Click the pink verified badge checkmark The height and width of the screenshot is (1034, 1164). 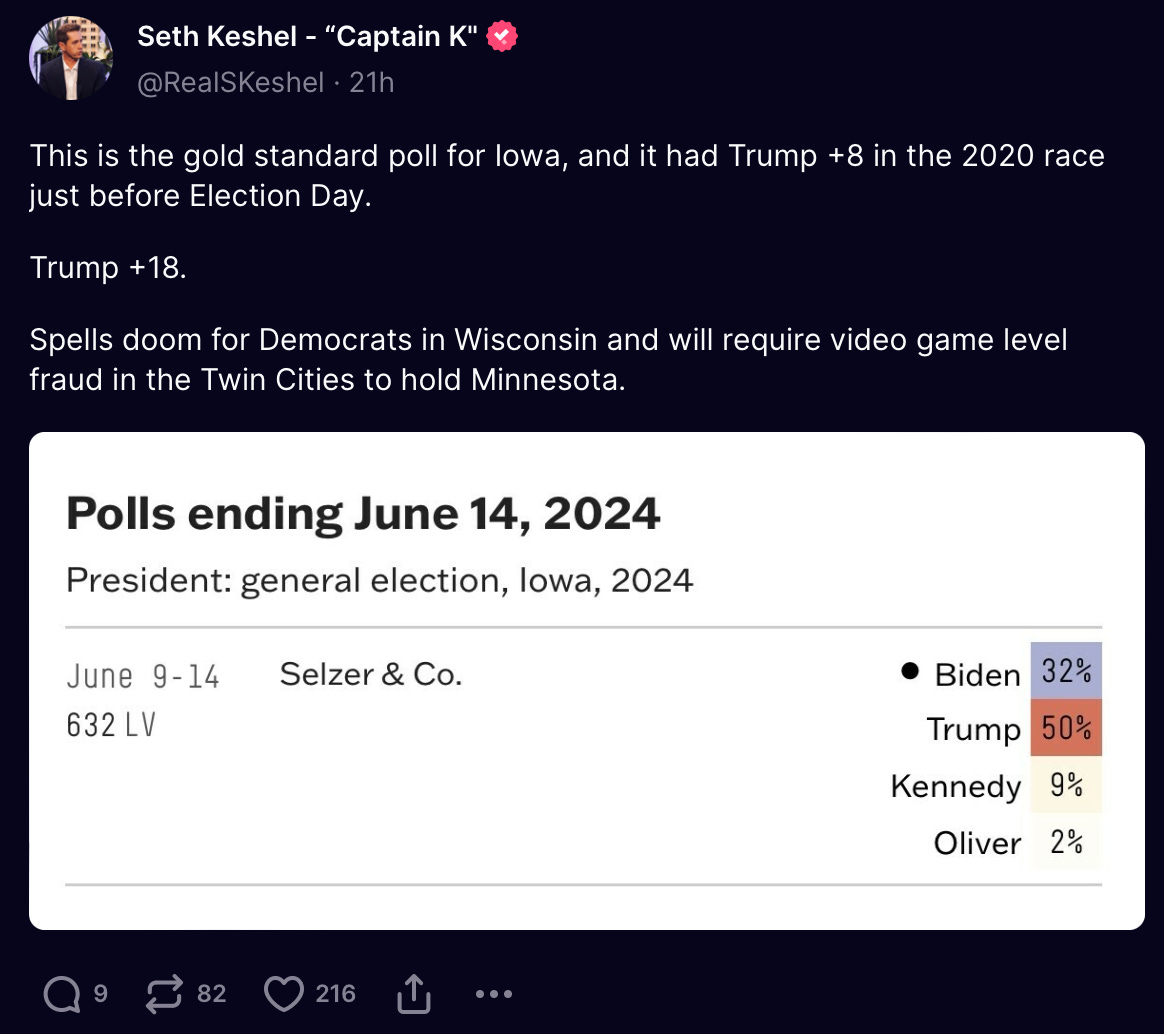click(501, 38)
